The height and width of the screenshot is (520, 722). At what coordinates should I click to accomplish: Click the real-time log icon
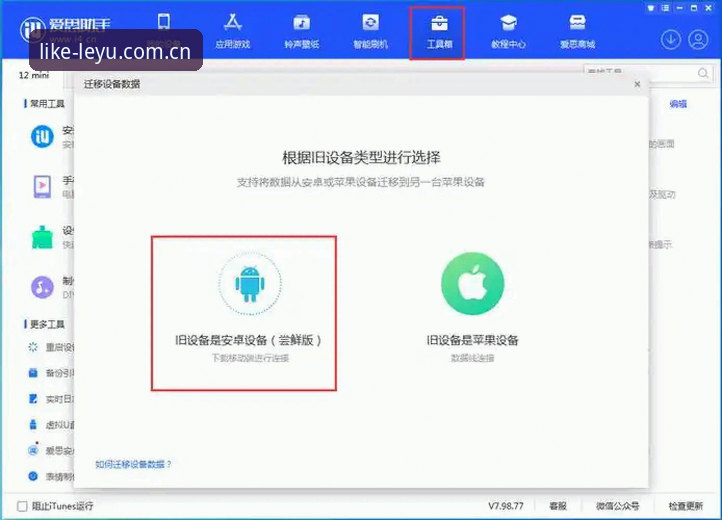tap(33, 398)
